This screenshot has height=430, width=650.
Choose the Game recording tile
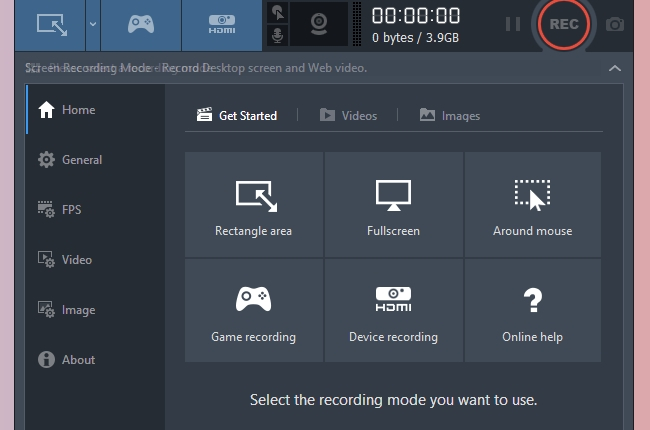click(x=254, y=311)
